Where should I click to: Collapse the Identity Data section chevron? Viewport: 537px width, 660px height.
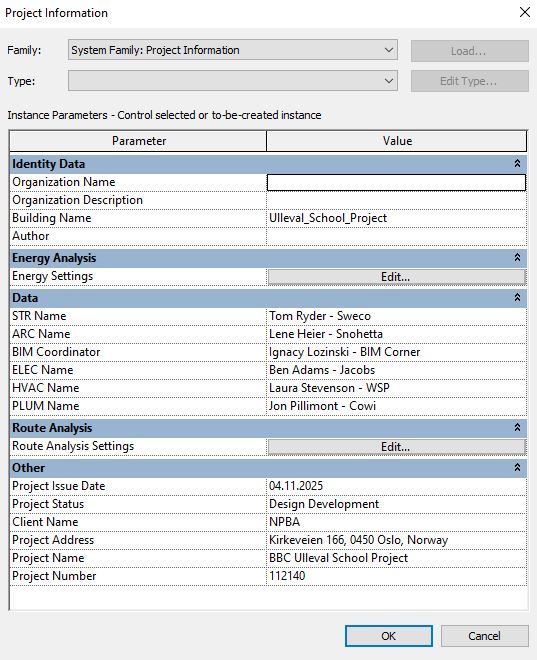[x=517, y=164]
